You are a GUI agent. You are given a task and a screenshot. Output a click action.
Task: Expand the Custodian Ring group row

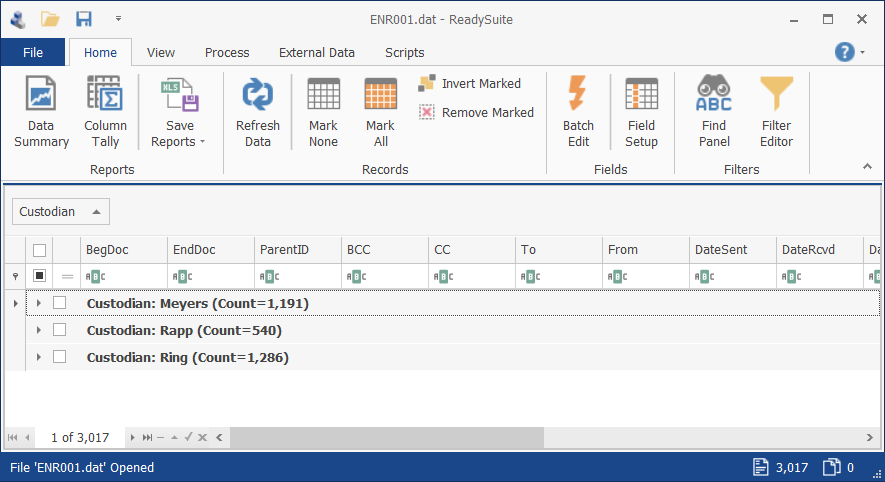click(38, 357)
